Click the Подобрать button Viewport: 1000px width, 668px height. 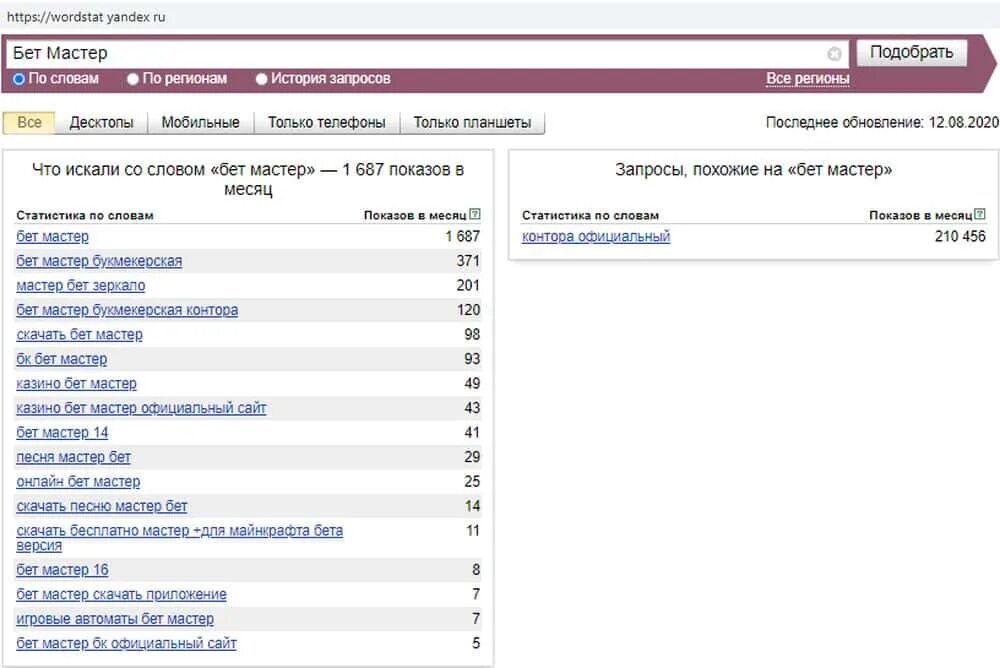click(x=911, y=52)
